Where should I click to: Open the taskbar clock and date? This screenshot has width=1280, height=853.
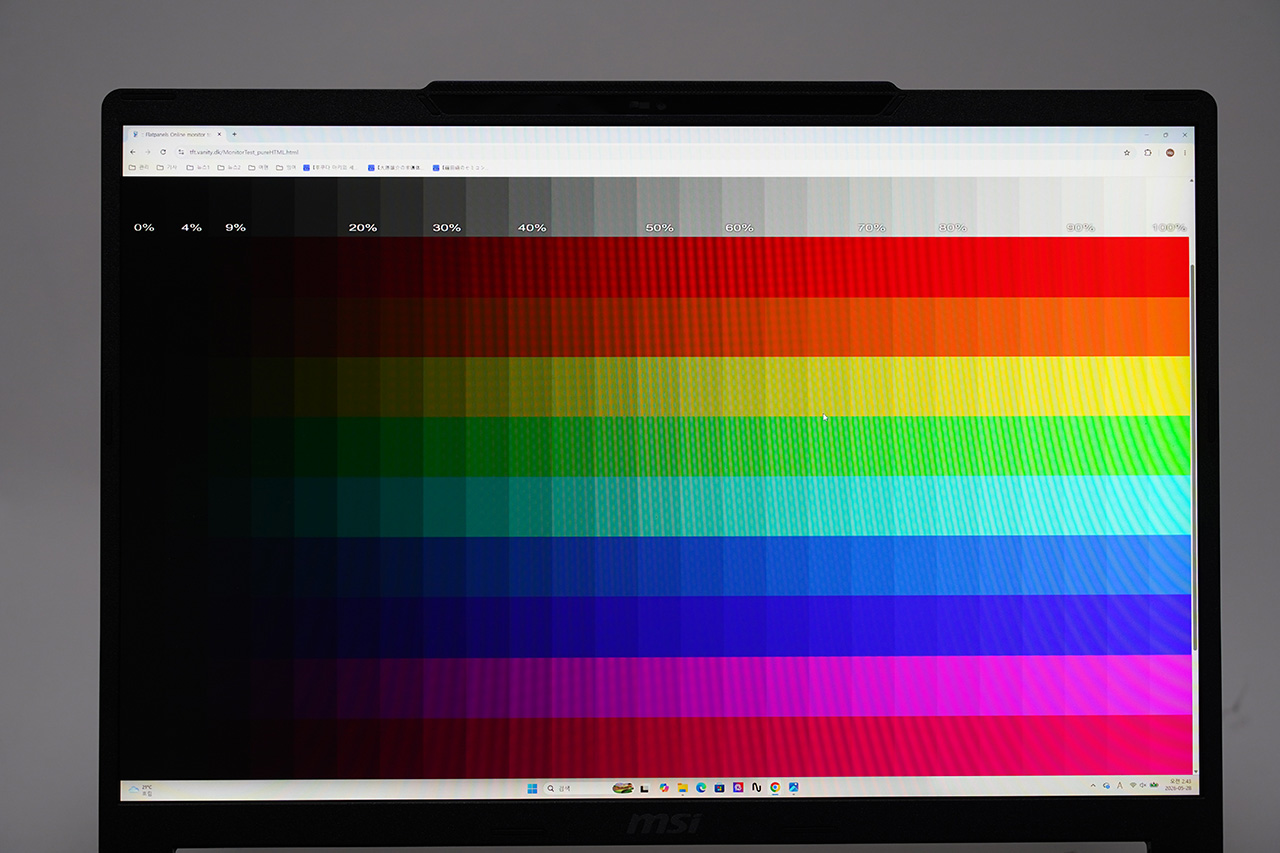(1180, 785)
